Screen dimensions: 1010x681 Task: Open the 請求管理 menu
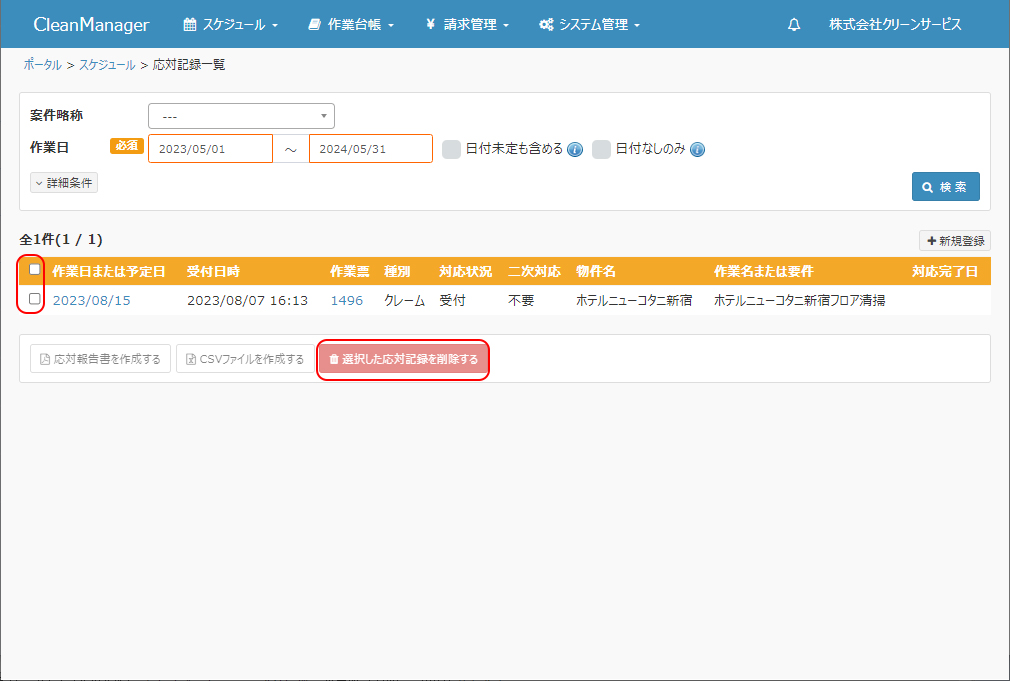[467, 24]
